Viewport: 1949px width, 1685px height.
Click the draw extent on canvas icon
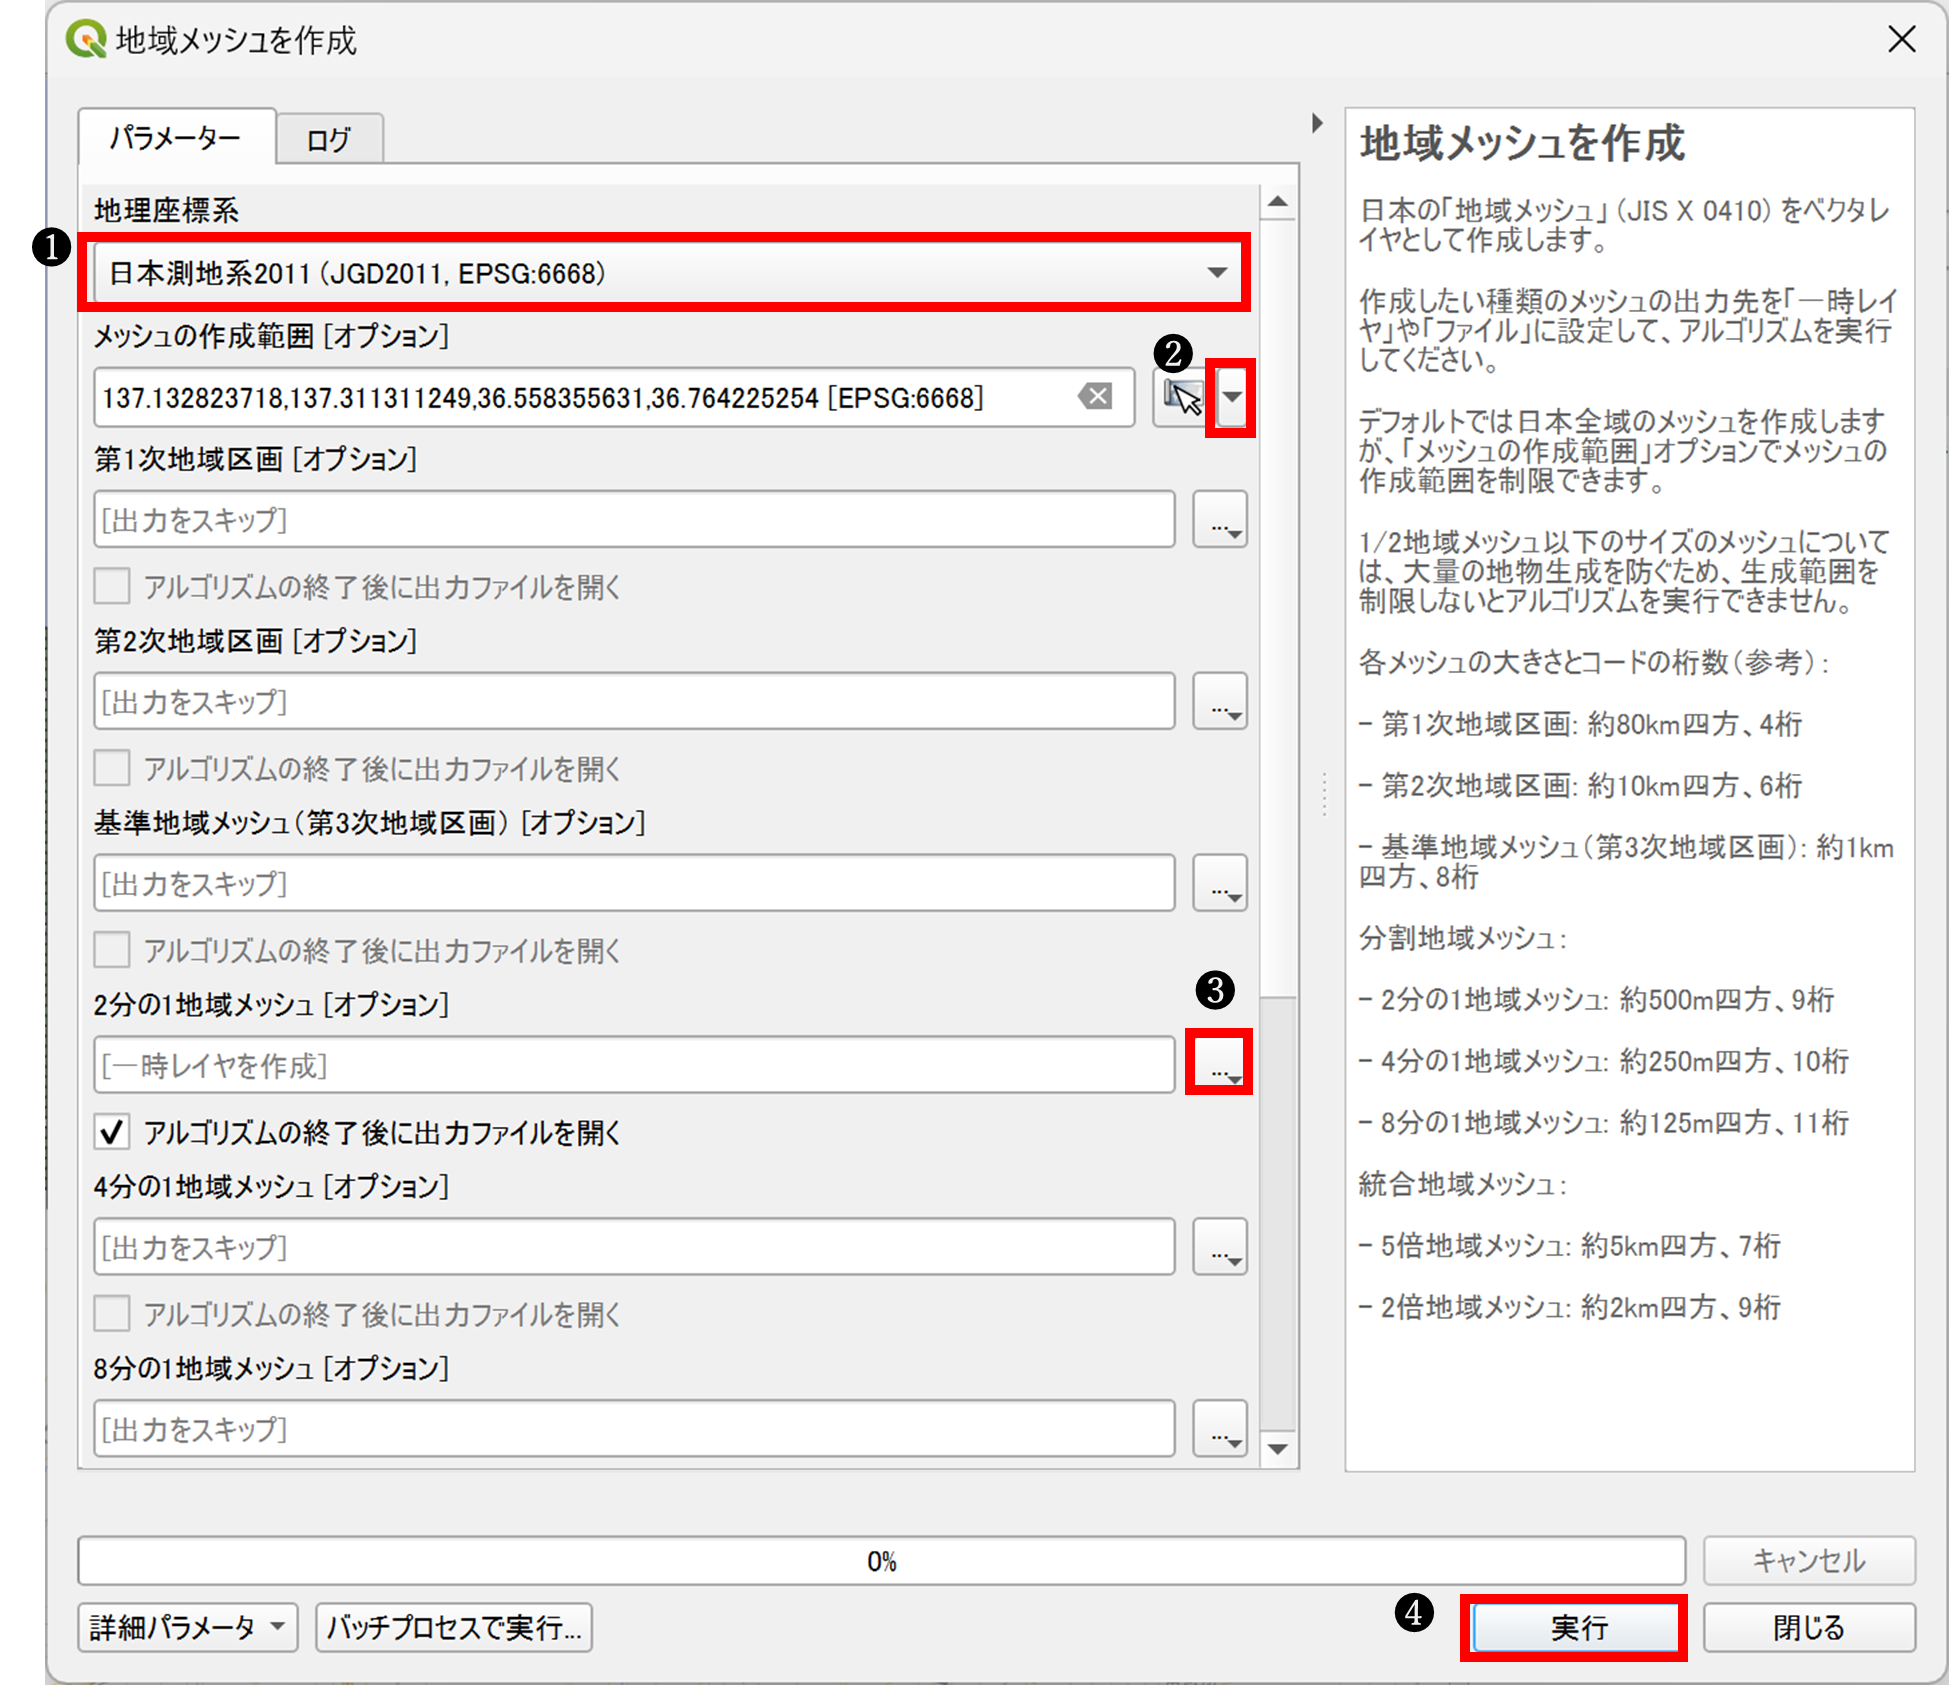[x=1182, y=398]
